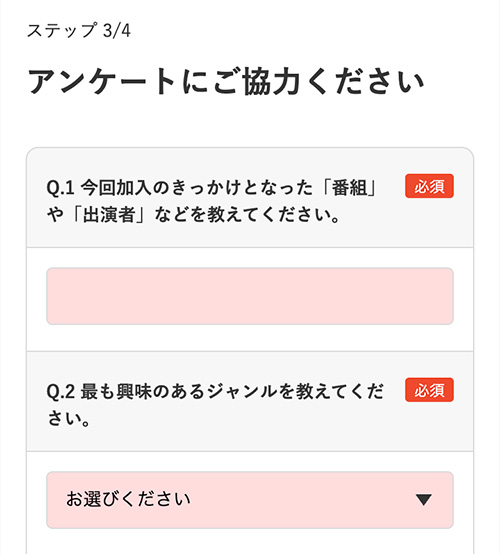
Task: Click the black triangle arrow in genre dropdown
Action: (423, 500)
